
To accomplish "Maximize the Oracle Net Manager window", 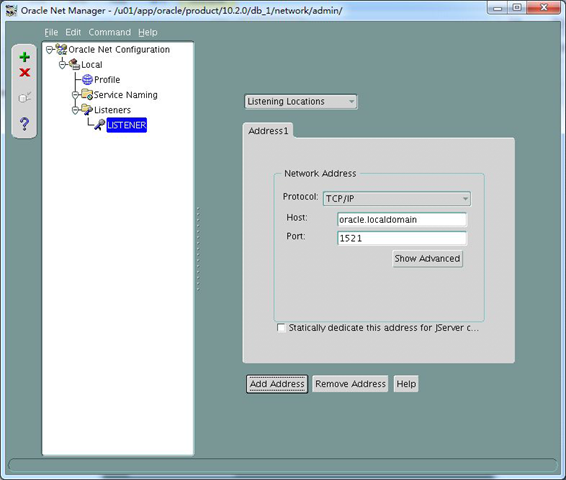I will click(x=517, y=8).
